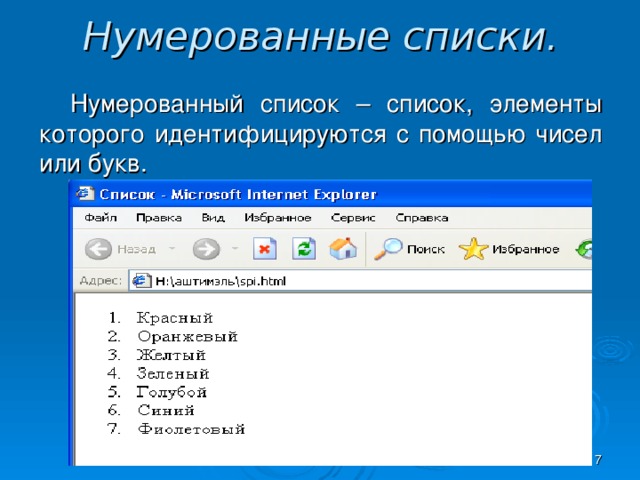Click the Internet Explorer title bar icon

pos(85,193)
